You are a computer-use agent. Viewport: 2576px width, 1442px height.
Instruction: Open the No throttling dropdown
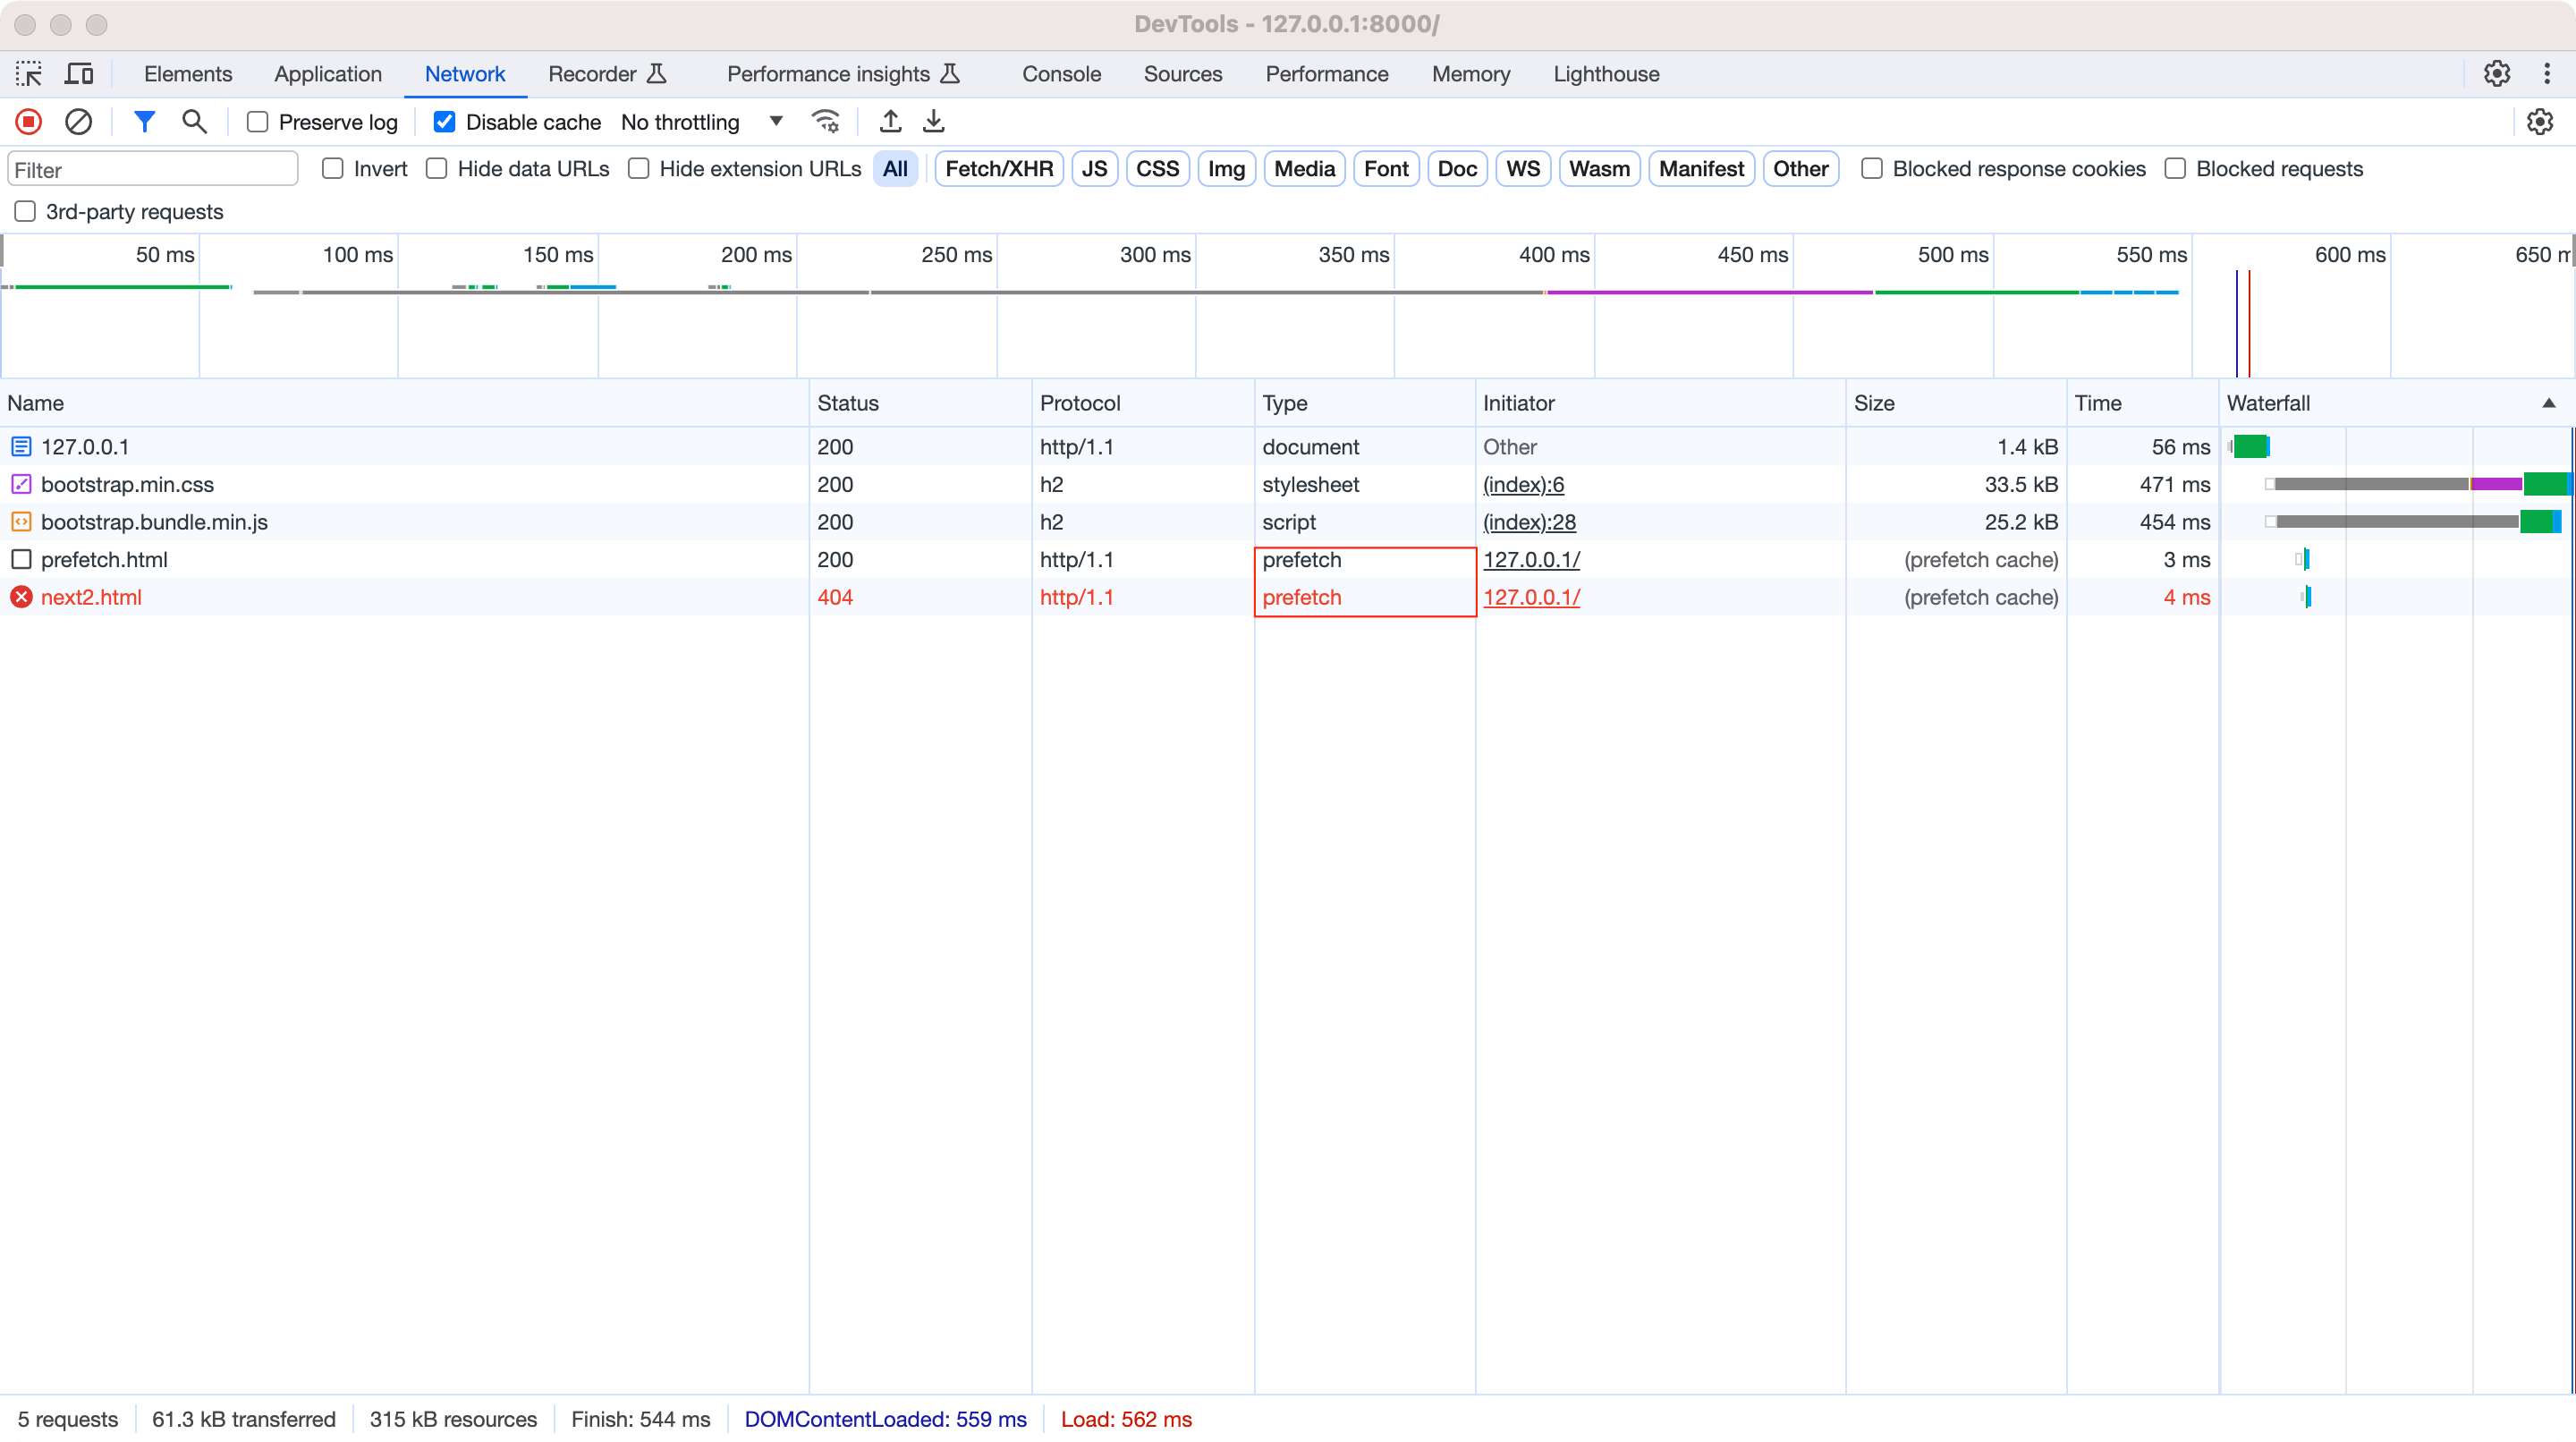click(x=701, y=122)
